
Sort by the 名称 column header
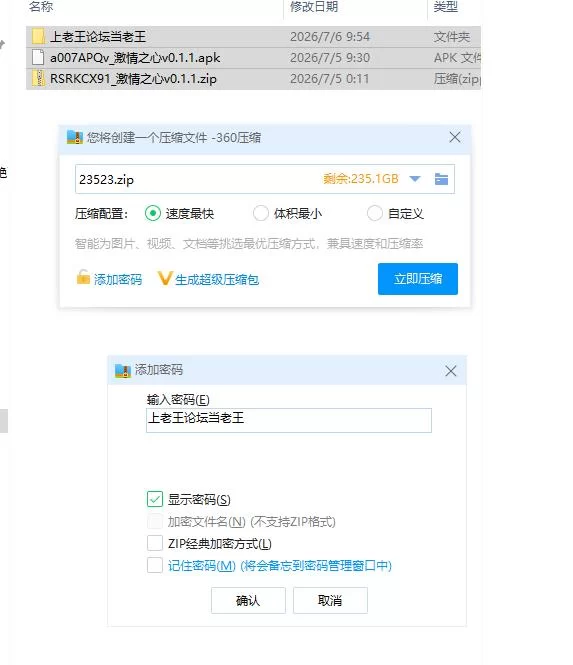(41, 6)
